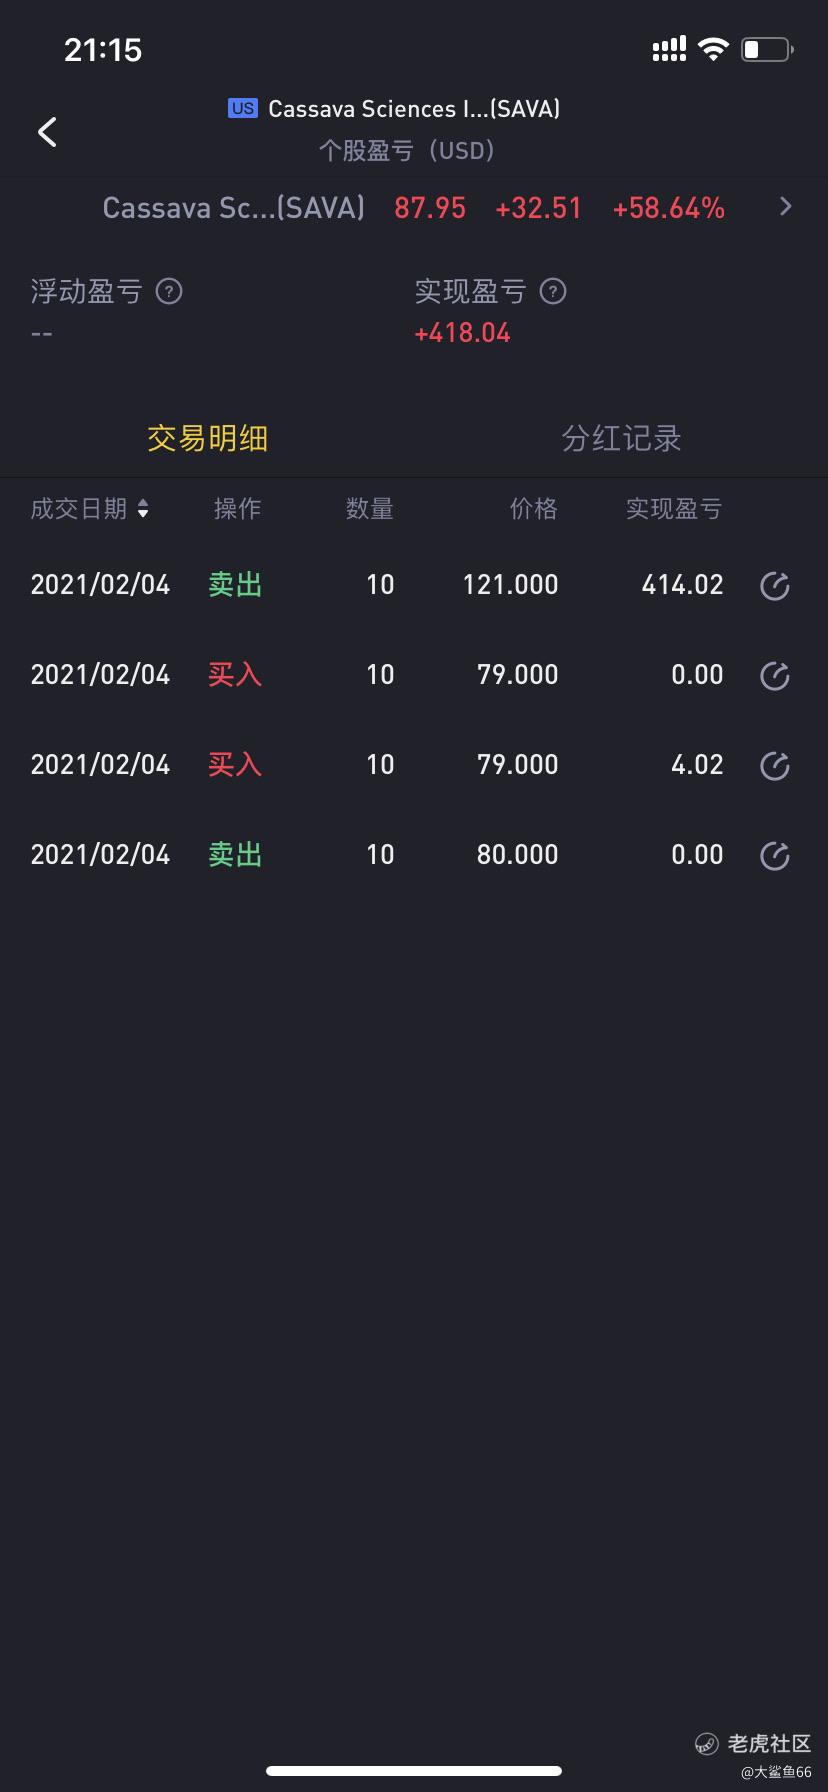This screenshot has width=828, height=1792.
Task: Tap the back arrow icon
Action: [x=47, y=132]
